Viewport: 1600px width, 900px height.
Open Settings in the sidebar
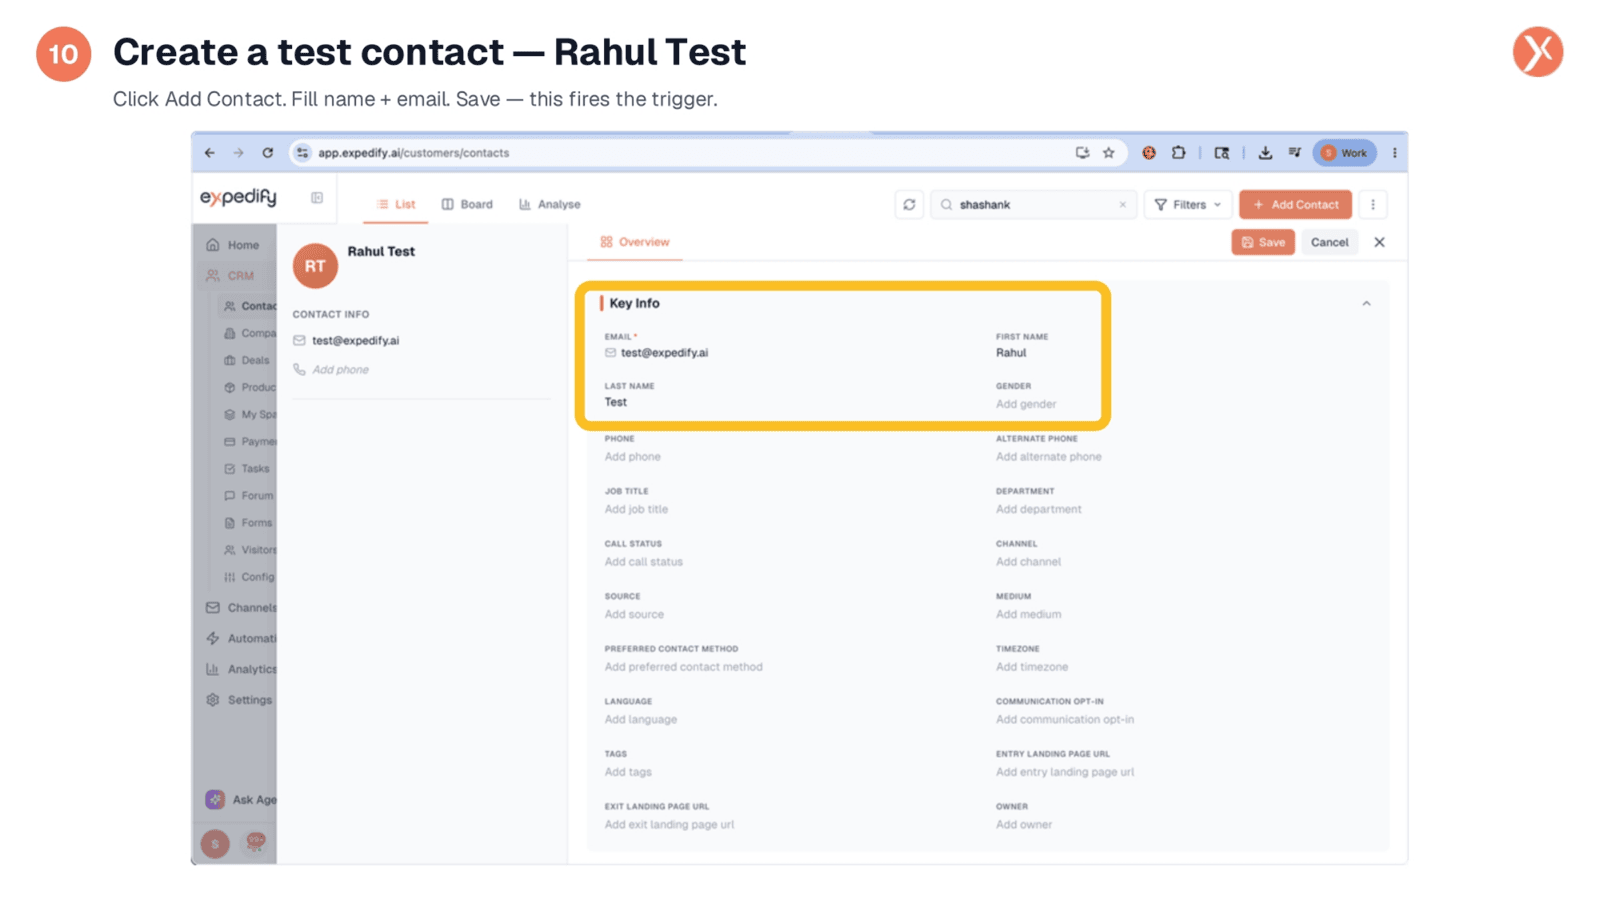(239, 700)
